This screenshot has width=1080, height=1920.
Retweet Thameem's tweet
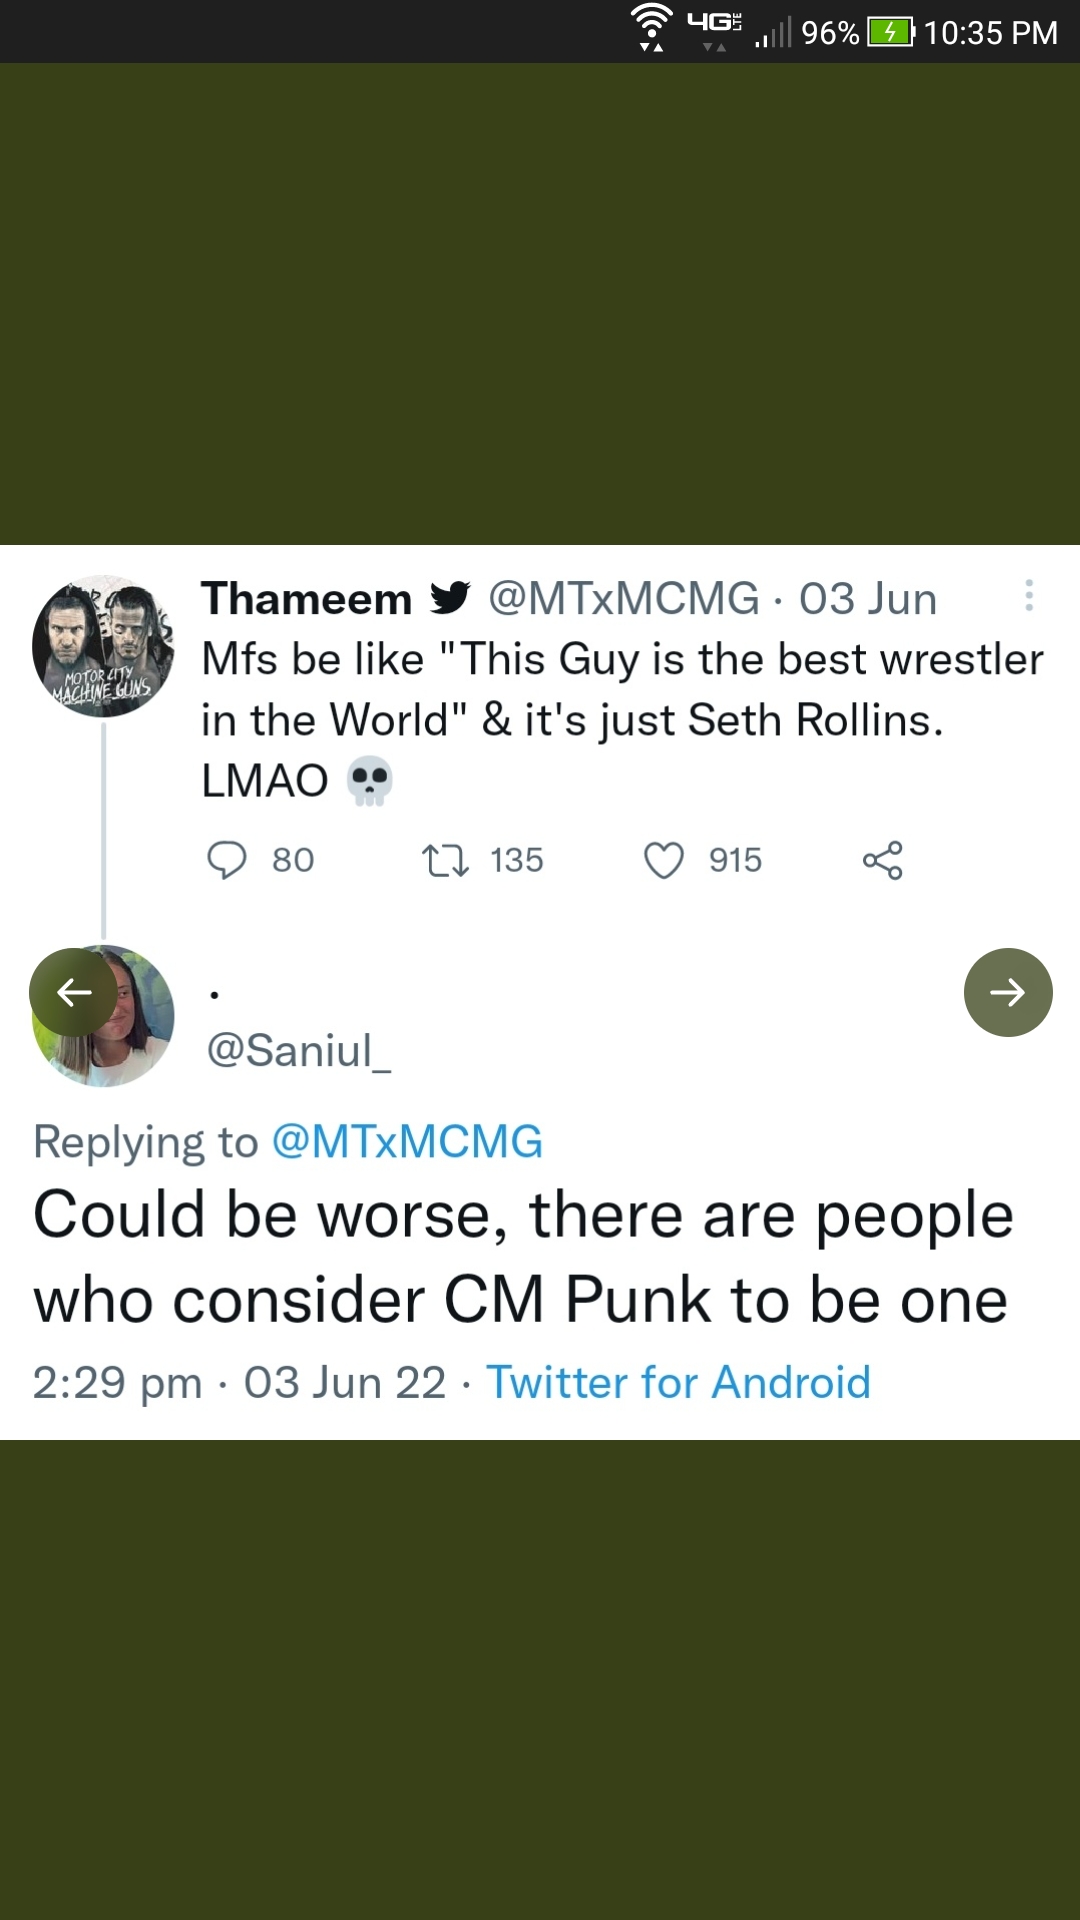point(445,860)
